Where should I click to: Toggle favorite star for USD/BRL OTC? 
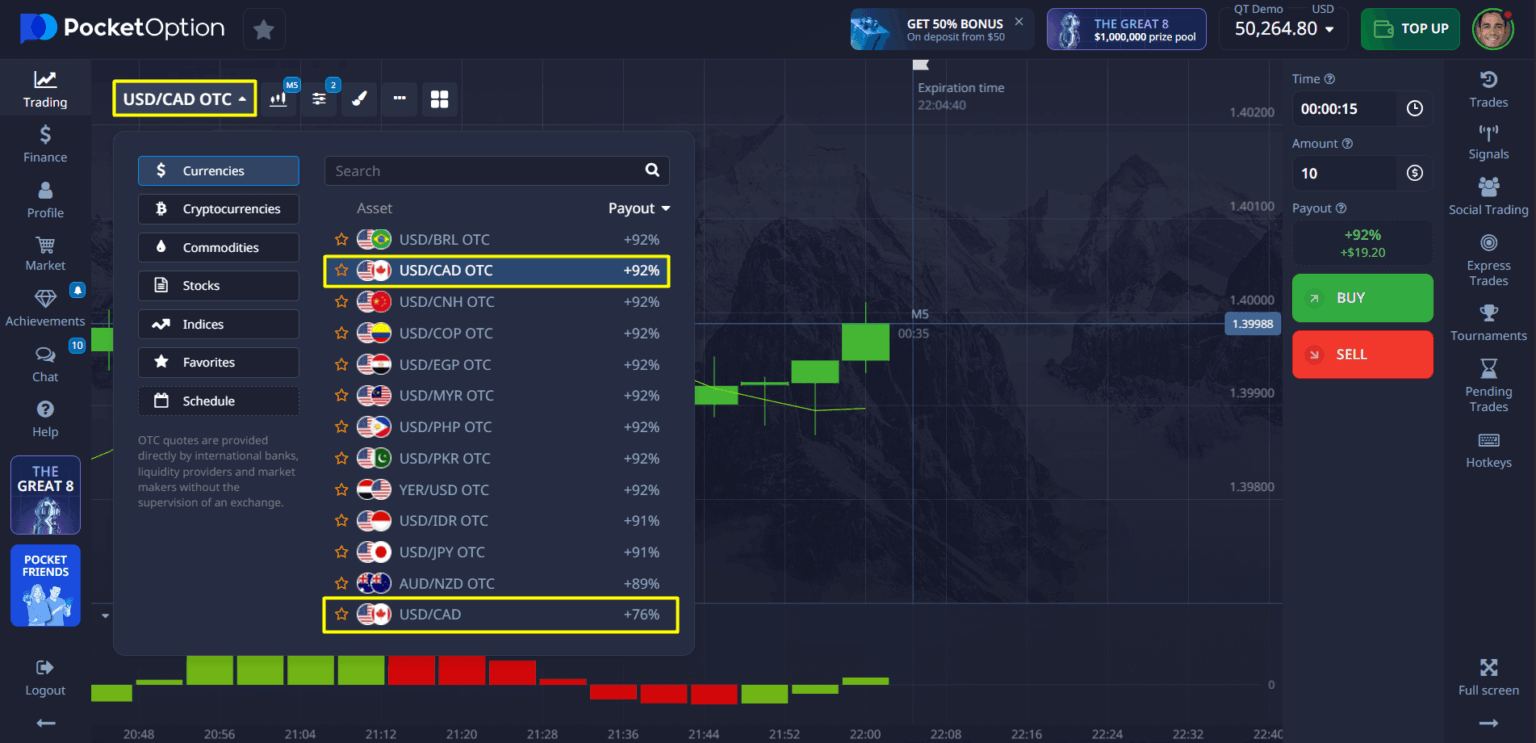click(342, 240)
